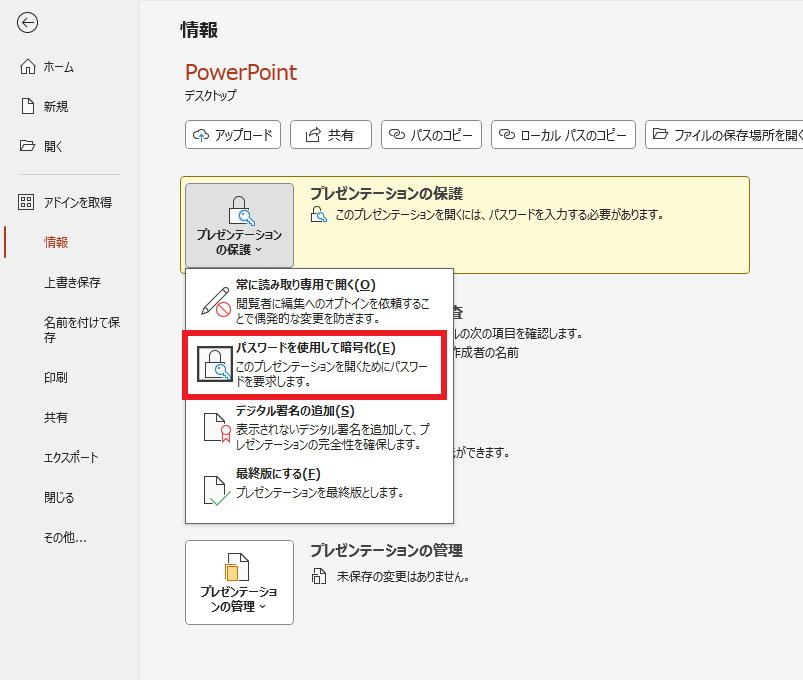The width and height of the screenshot is (803, 680).
Task: Click the new document icon beside 新規
Action: (x=28, y=106)
